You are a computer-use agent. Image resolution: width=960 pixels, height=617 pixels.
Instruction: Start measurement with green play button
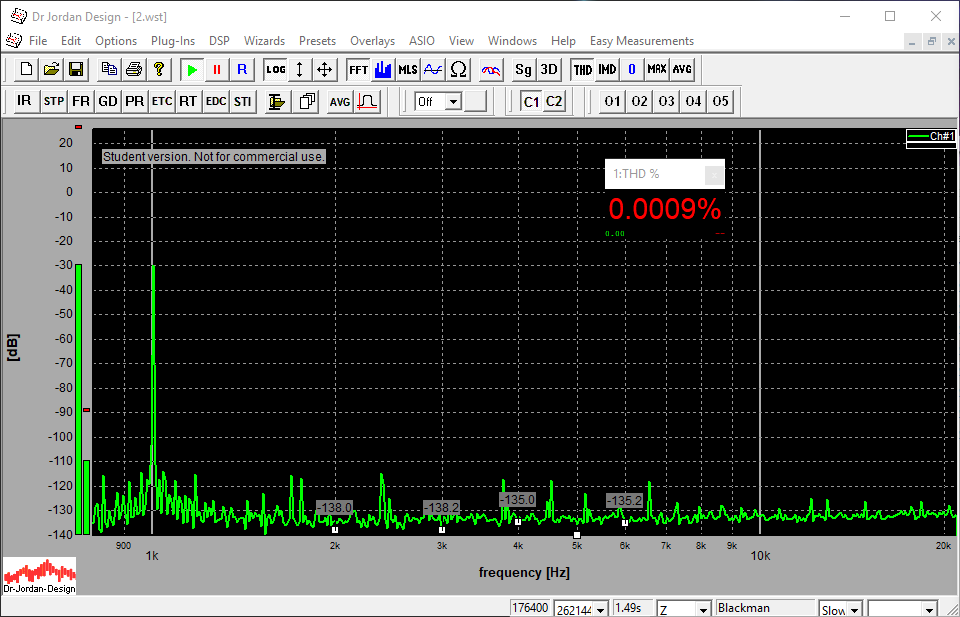(x=192, y=69)
